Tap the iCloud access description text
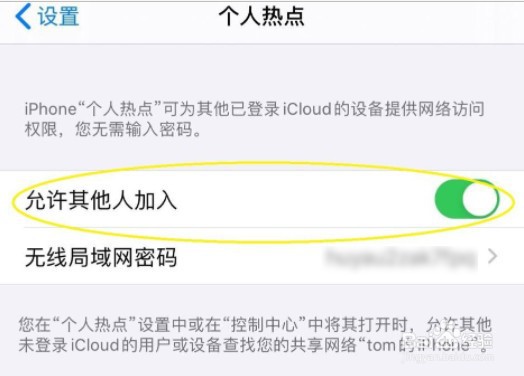Viewport: 524px width, 376px height. coord(255,119)
